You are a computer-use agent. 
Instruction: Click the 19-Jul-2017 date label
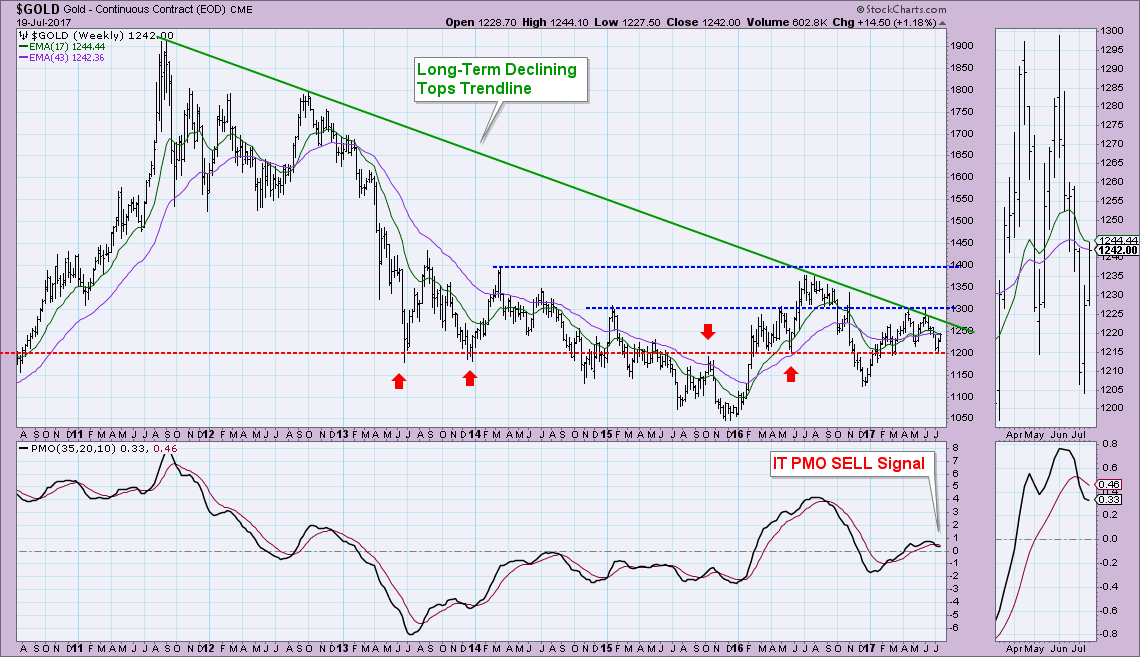[28, 20]
